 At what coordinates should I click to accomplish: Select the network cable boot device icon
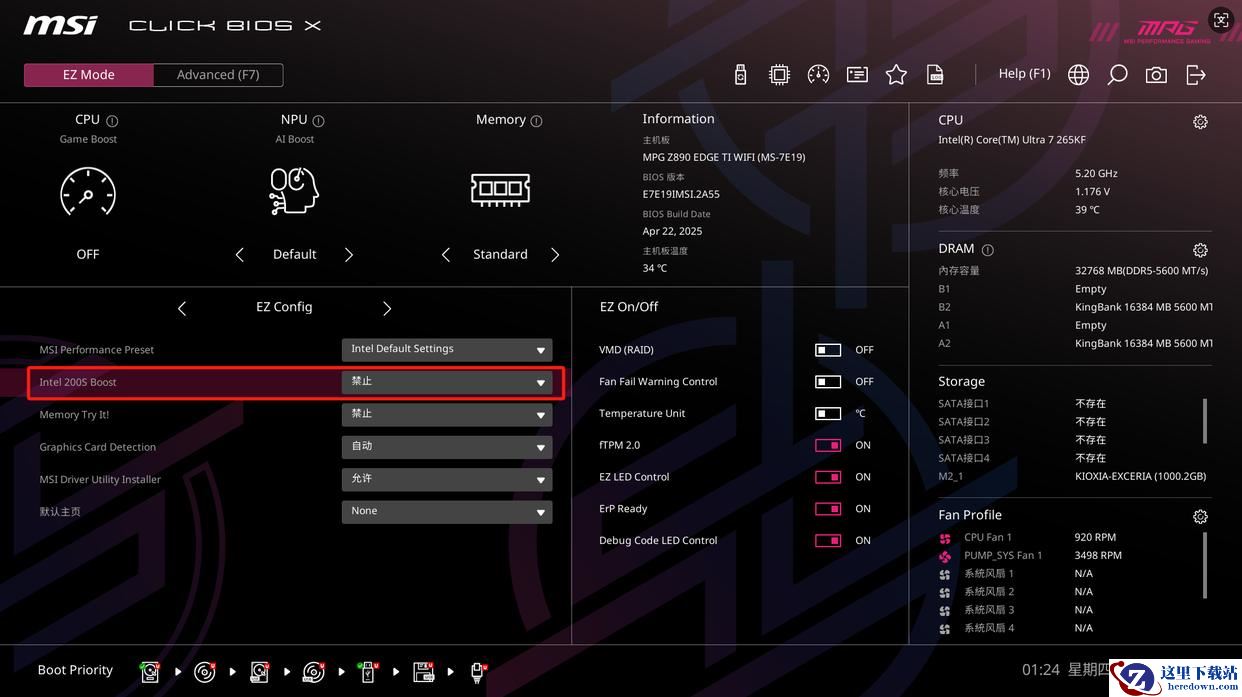(x=478, y=672)
